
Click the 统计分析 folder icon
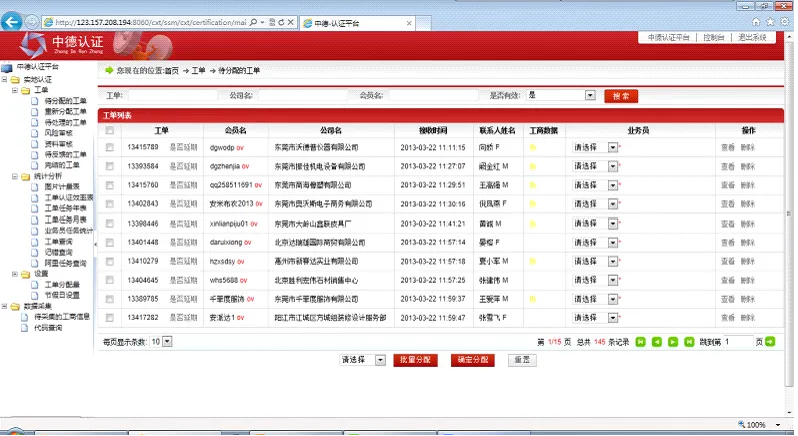pyautogui.click(x=25, y=177)
